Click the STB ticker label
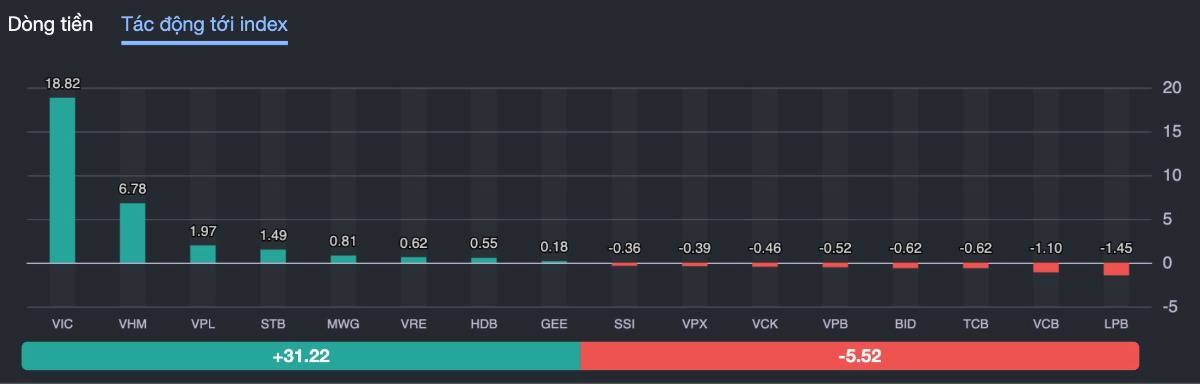This screenshot has width=1200, height=384. (273, 324)
